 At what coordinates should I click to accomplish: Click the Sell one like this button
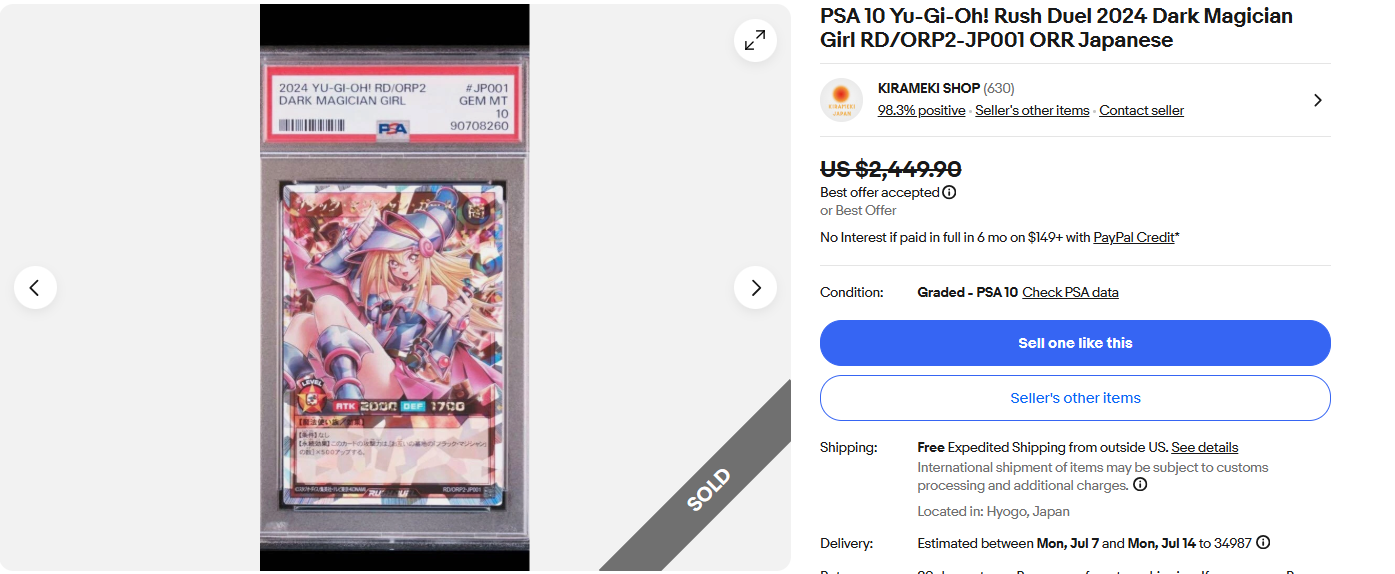pos(1075,343)
